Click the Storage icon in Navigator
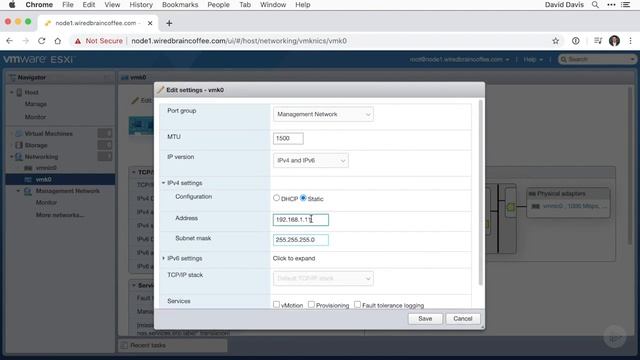This screenshot has height=360, width=640. [x=19, y=145]
